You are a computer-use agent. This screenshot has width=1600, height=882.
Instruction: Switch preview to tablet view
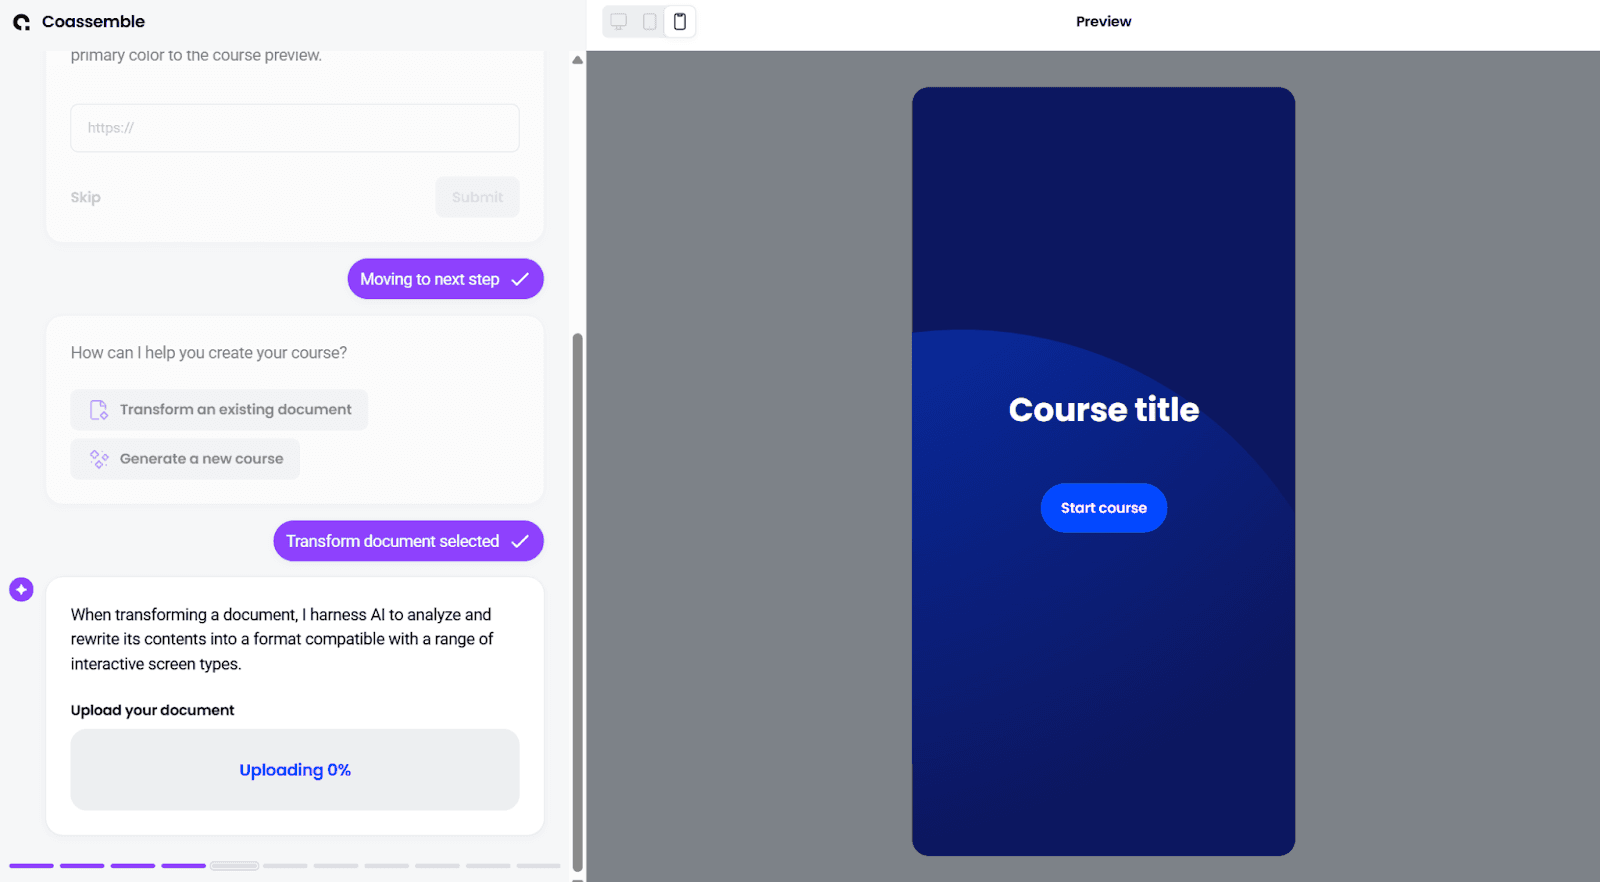(x=650, y=21)
